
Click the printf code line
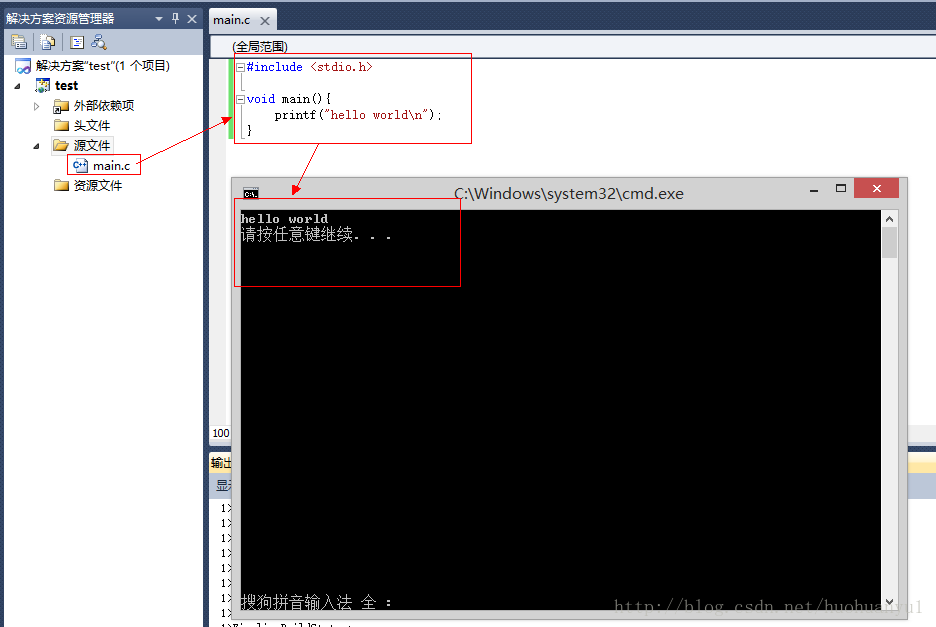coord(358,115)
